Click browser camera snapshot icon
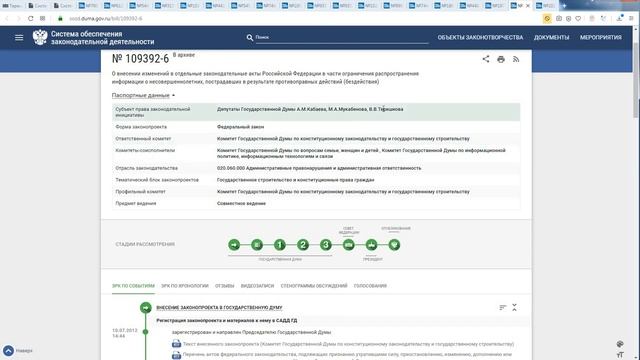 (559, 18)
